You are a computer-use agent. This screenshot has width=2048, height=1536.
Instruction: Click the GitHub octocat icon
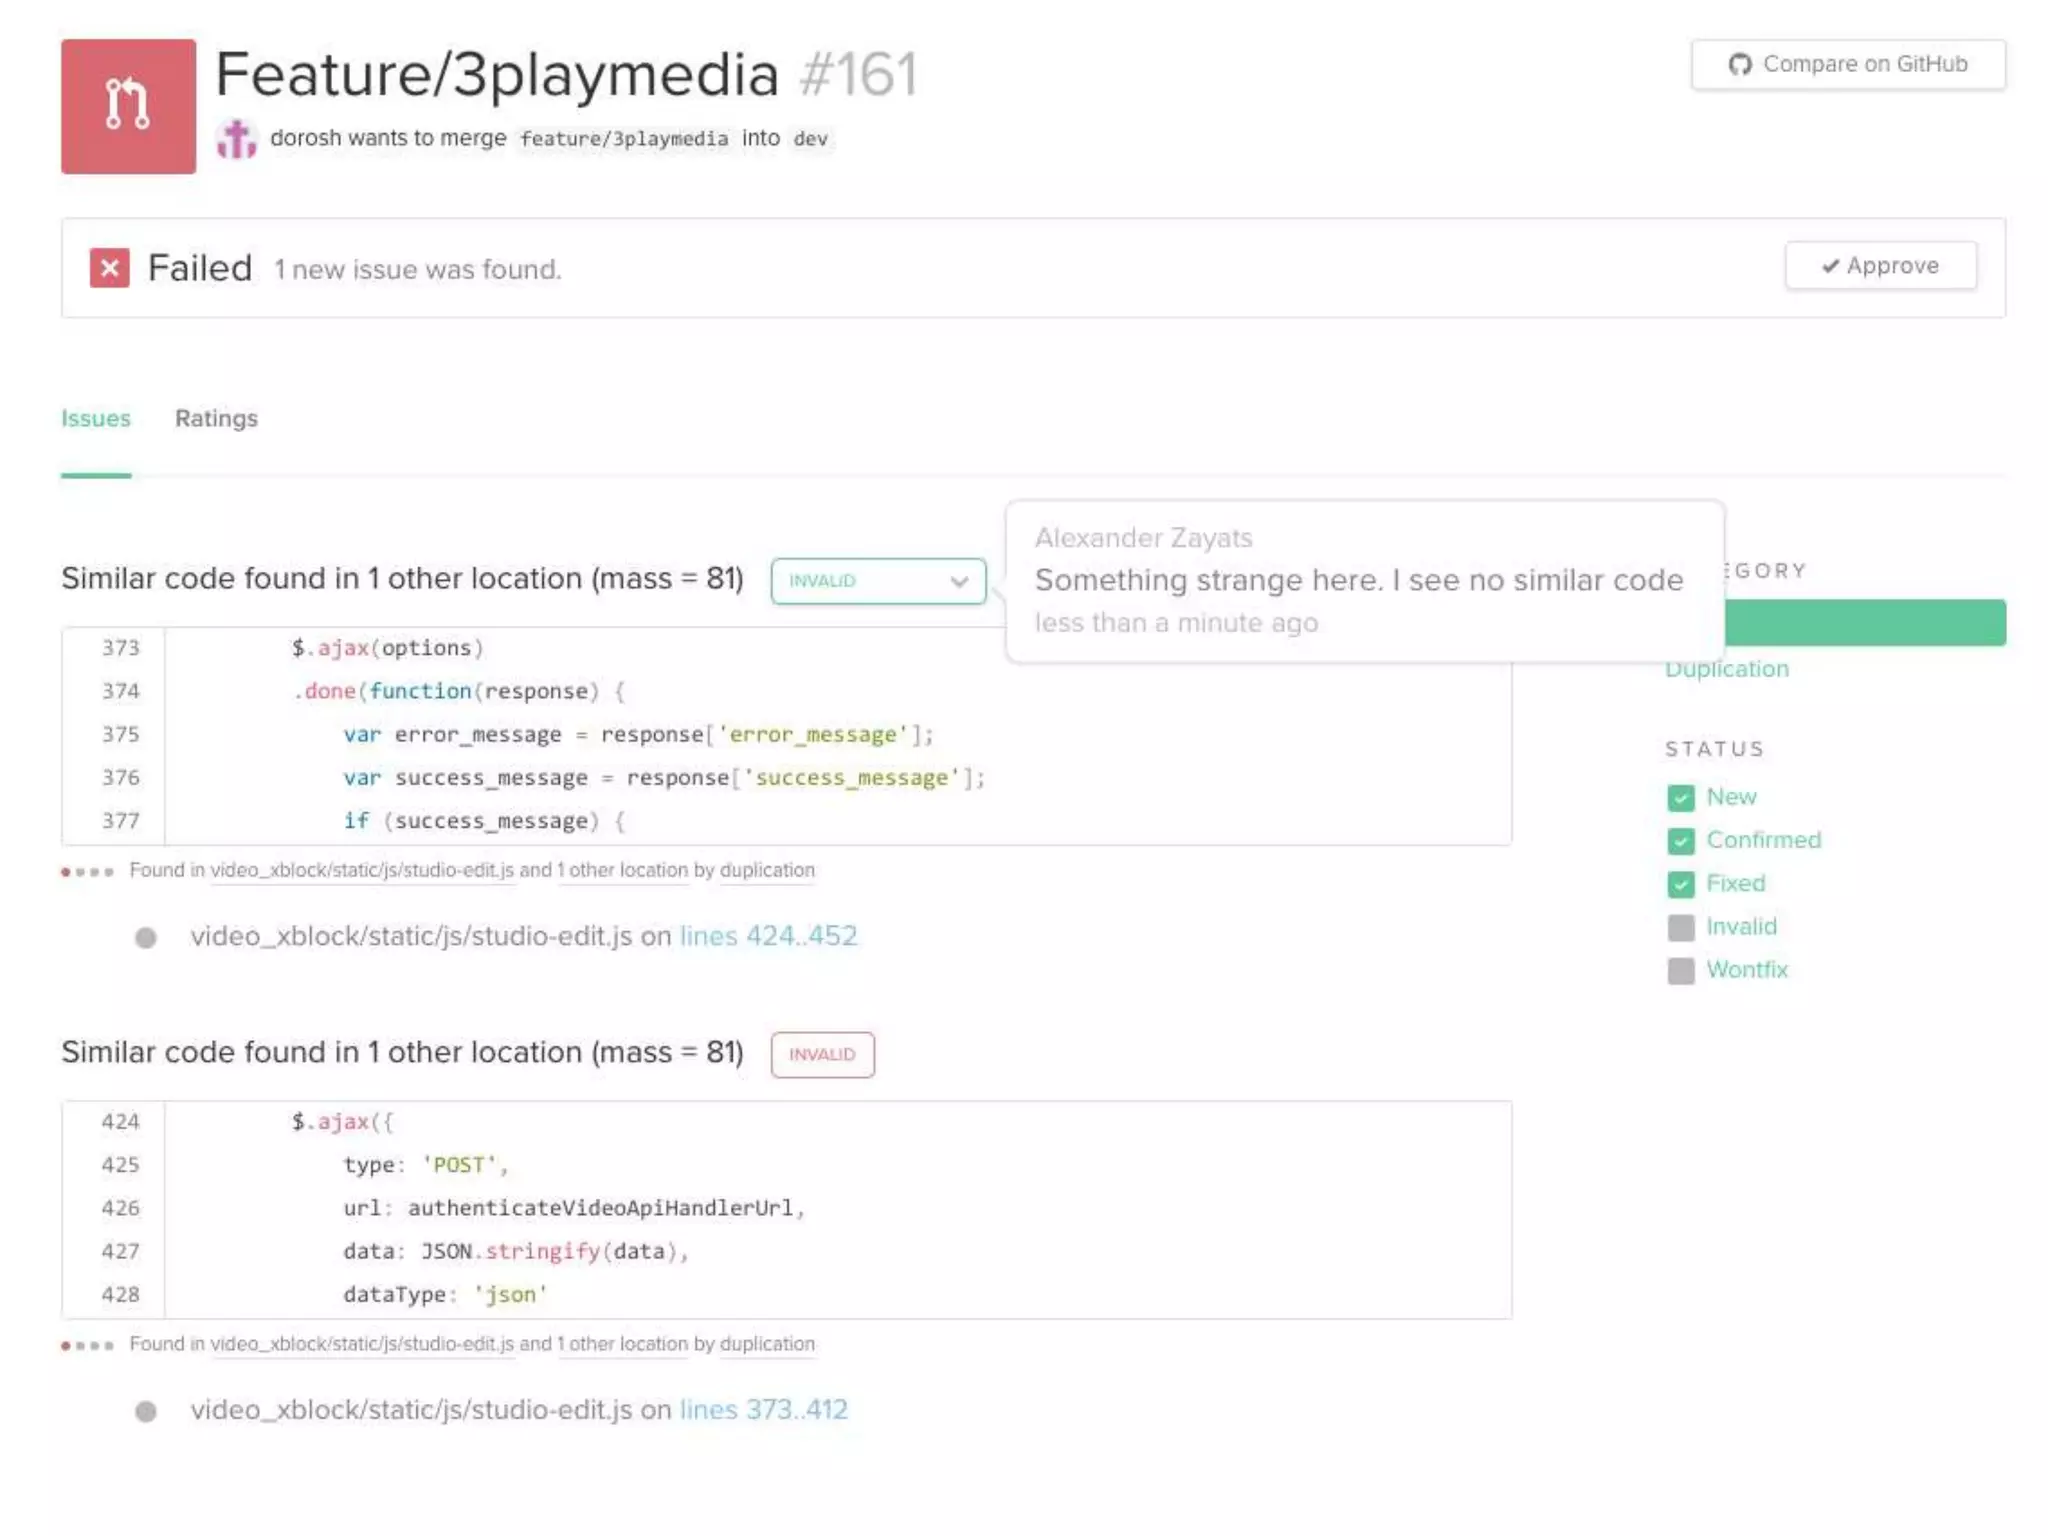coord(1740,64)
